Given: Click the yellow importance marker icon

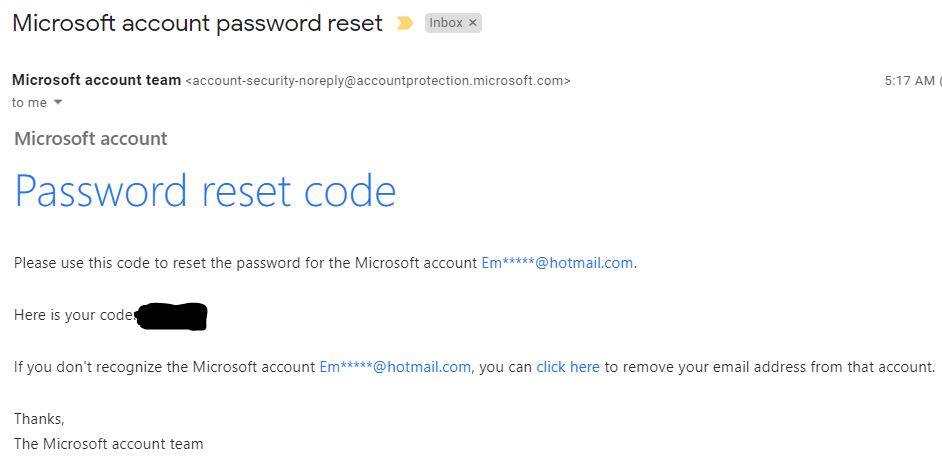Looking at the screenshot, I should tap(404, 23).
